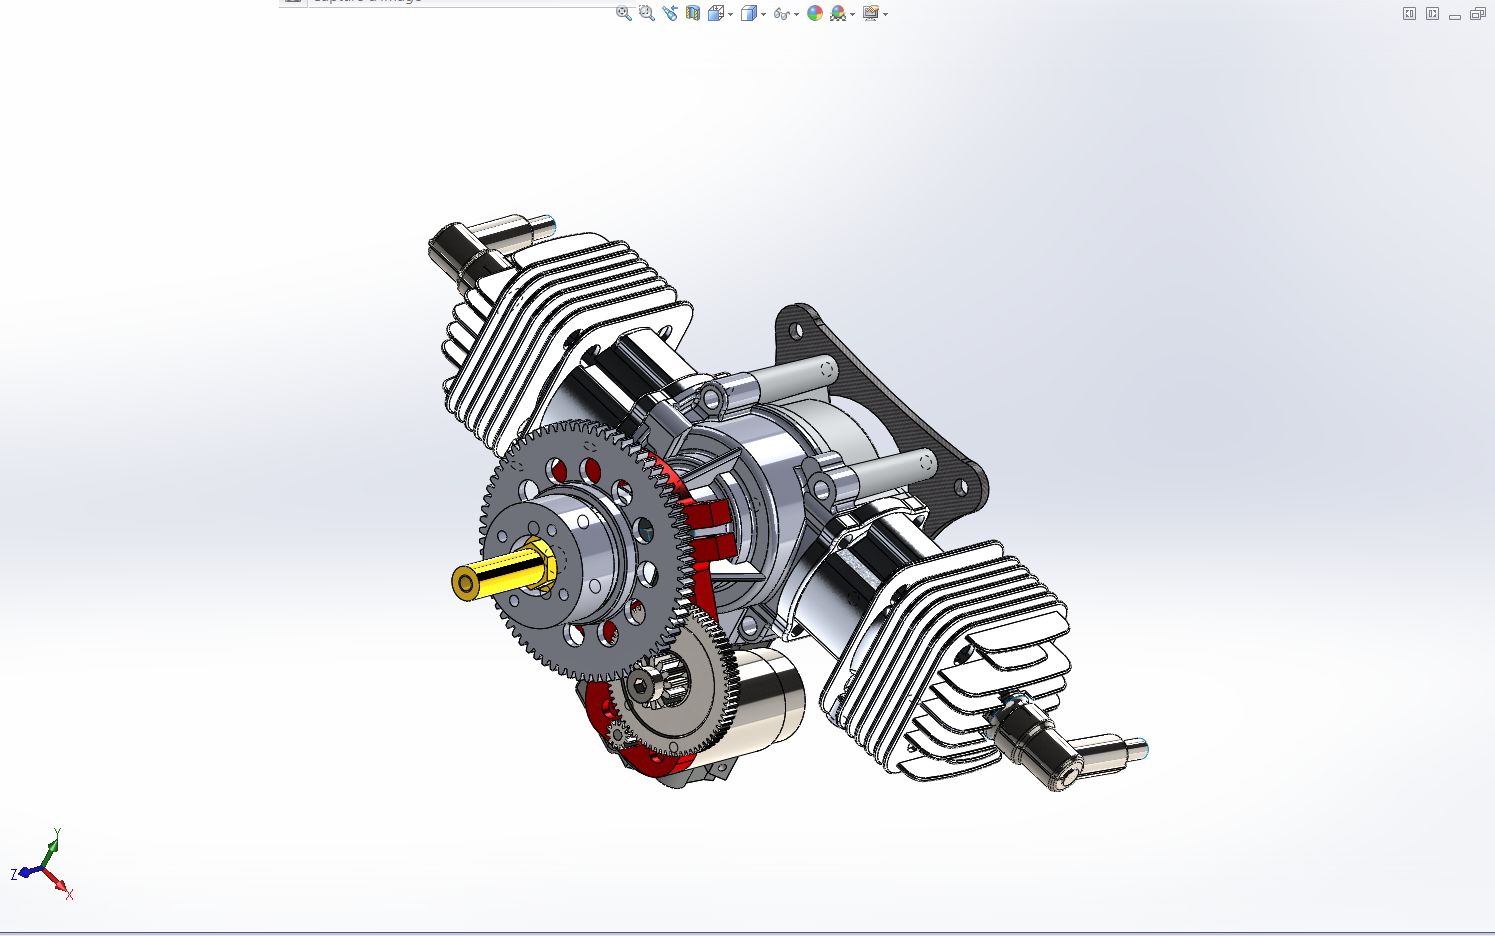Expand the Display Style dropdown arrow

(x=764, y=14)
